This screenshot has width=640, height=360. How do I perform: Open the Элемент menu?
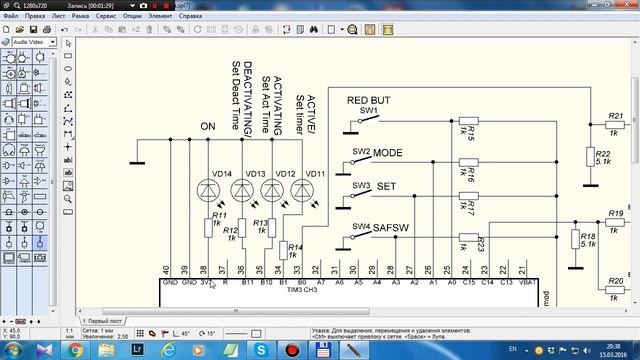coord(160,16)
